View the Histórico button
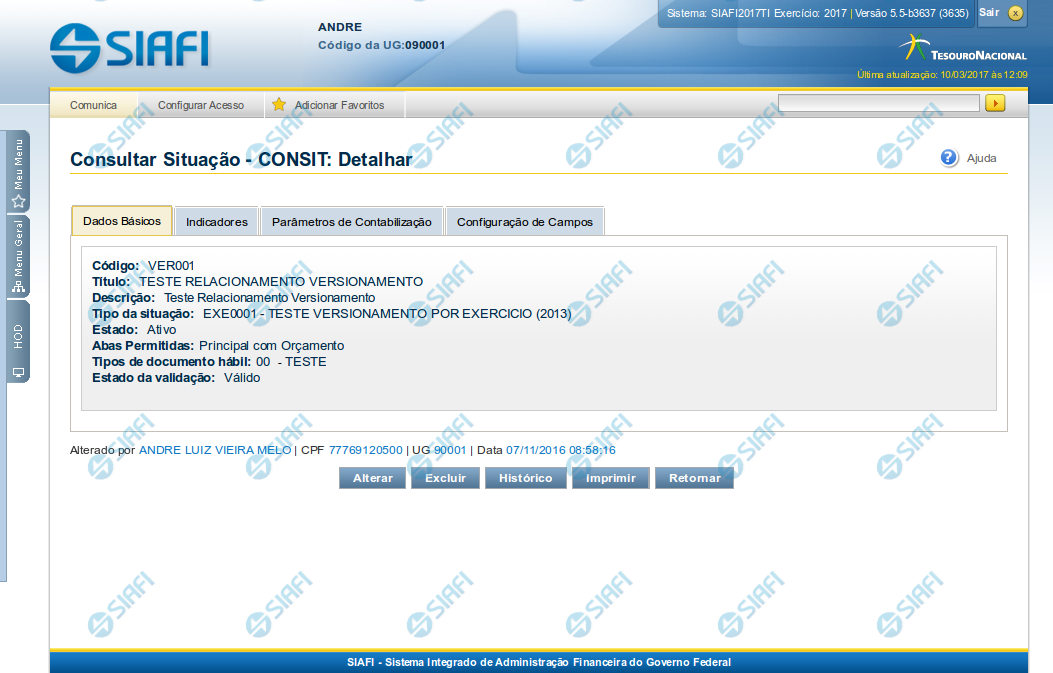This screenshot has height=673, width=1053. 526,478
